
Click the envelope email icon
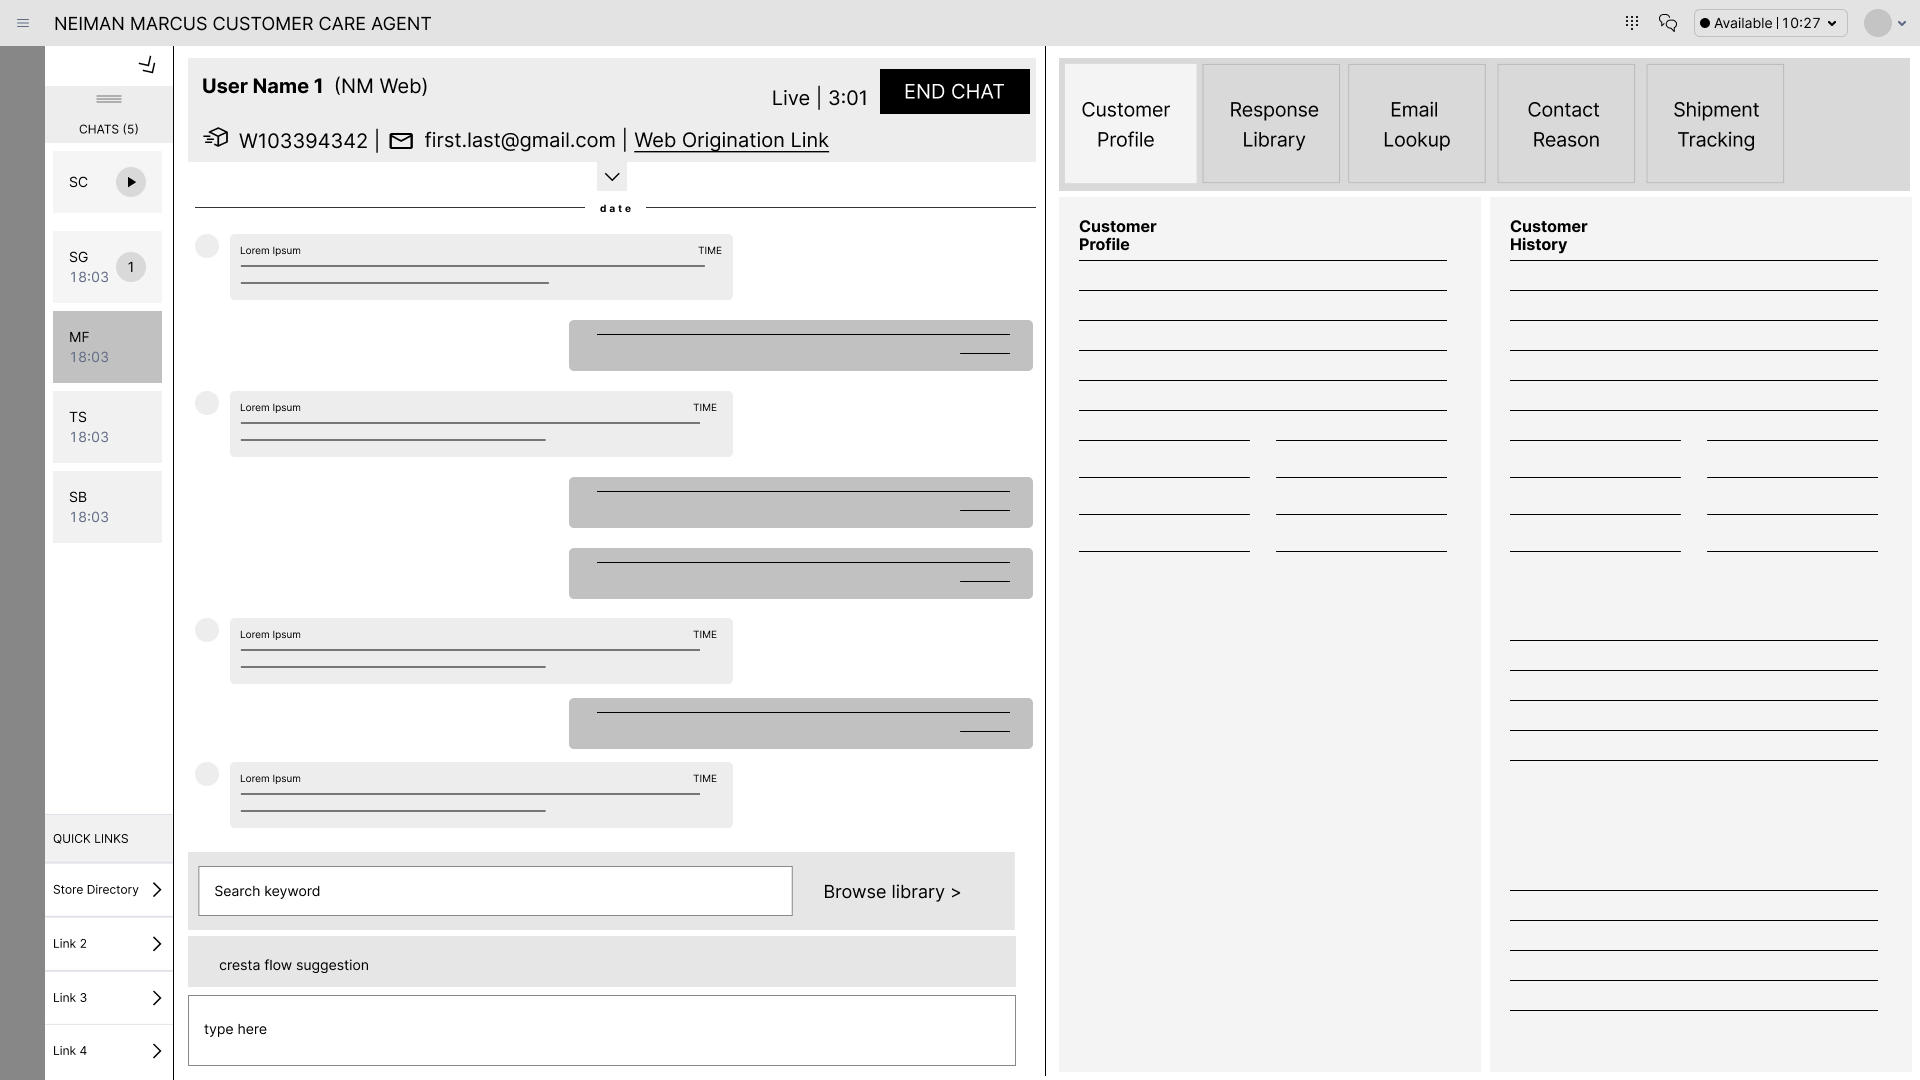tap(401, 141)
